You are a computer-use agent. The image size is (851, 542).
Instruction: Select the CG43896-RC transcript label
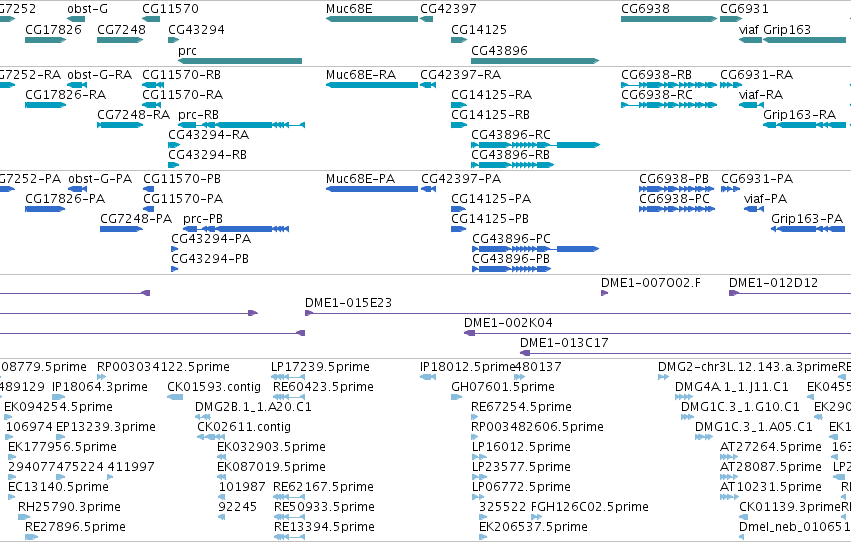tap(511, 135)
